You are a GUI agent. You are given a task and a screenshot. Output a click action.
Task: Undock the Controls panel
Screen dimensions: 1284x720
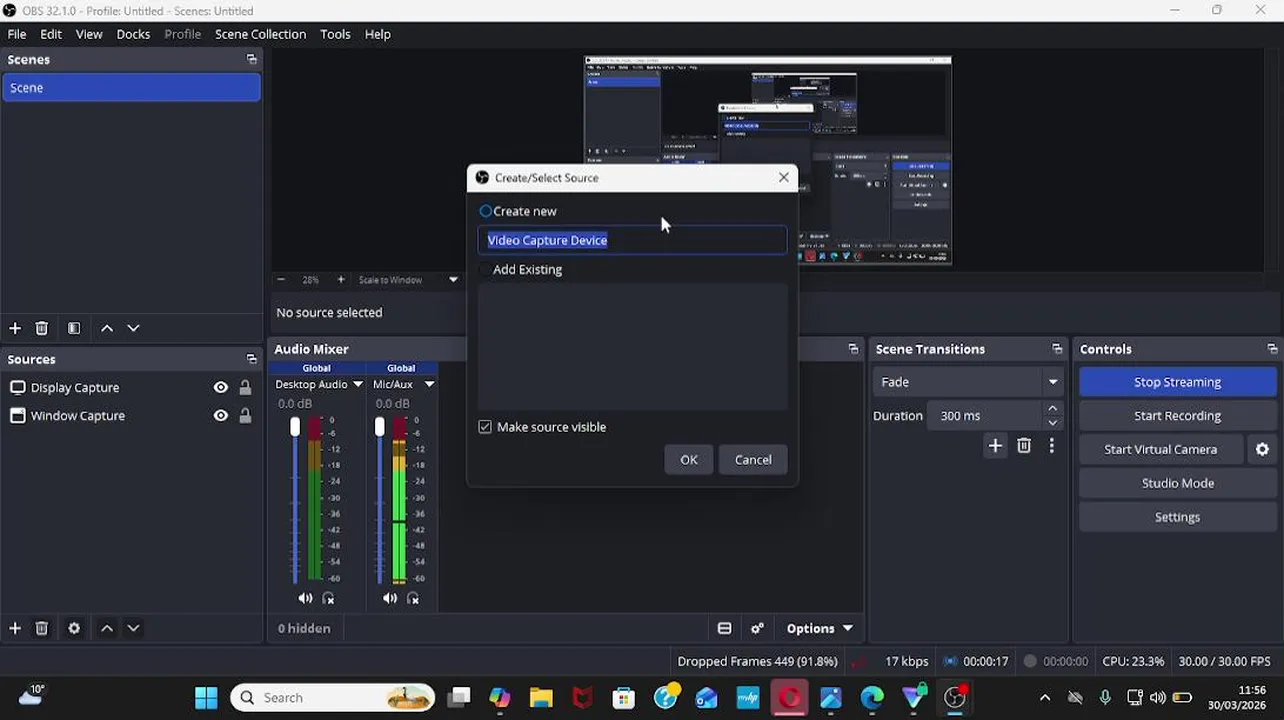tap(1272, 349)
